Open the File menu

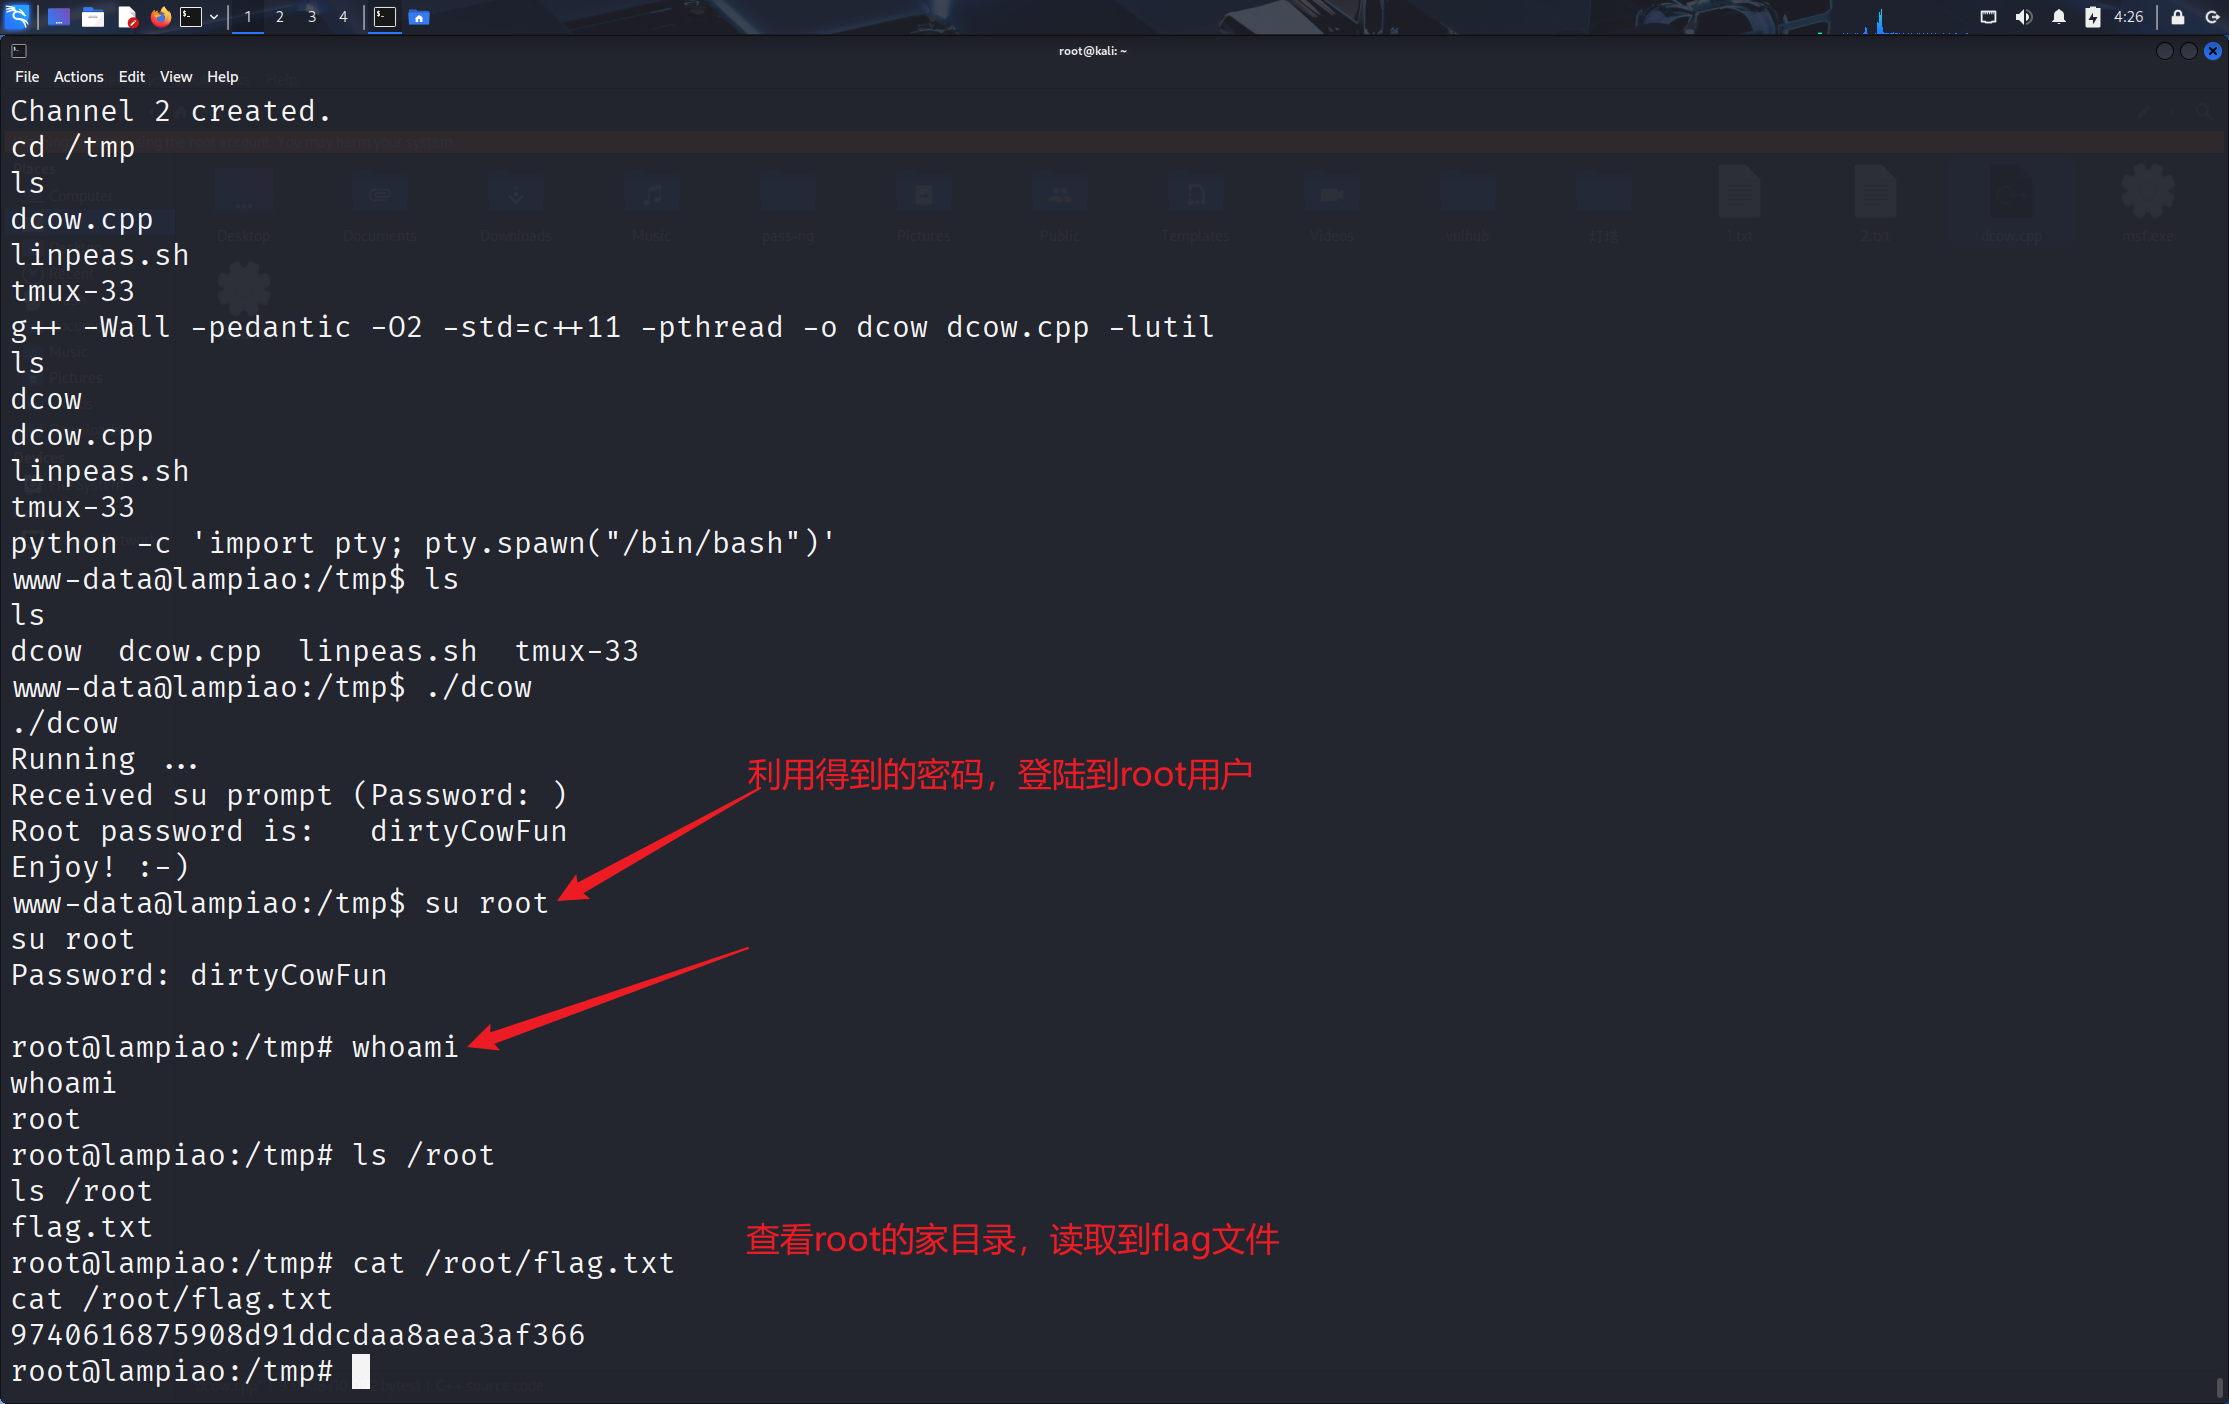click(x=27, y=77)
